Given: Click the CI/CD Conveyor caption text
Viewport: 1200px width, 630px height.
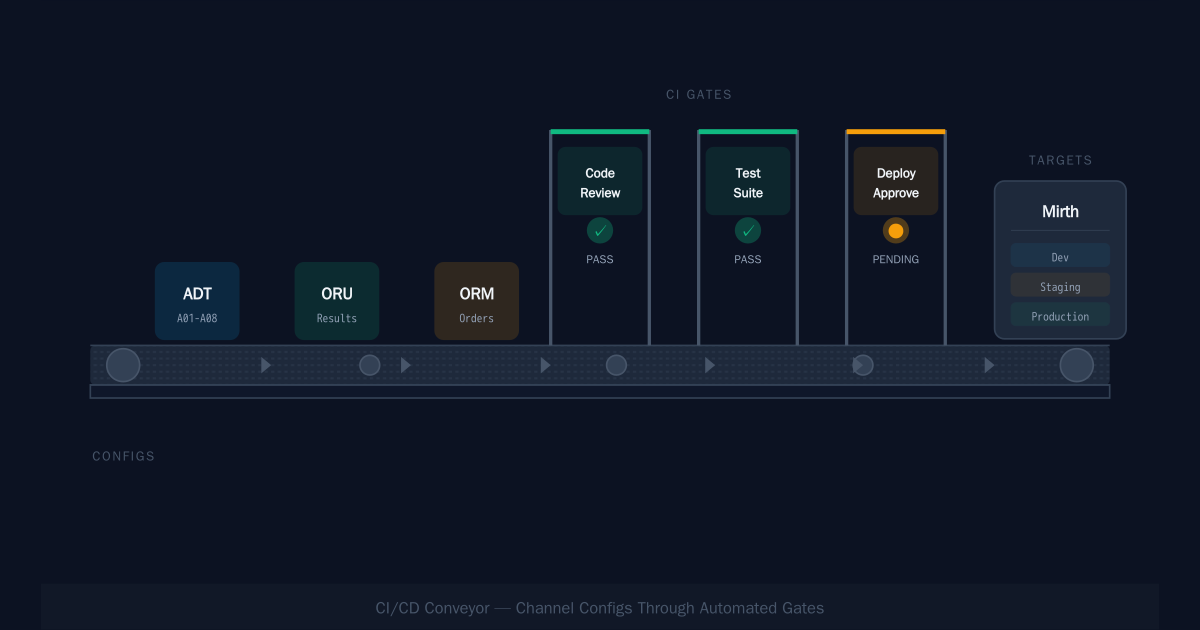Looking at the screenshot, I should pos(600,608).
